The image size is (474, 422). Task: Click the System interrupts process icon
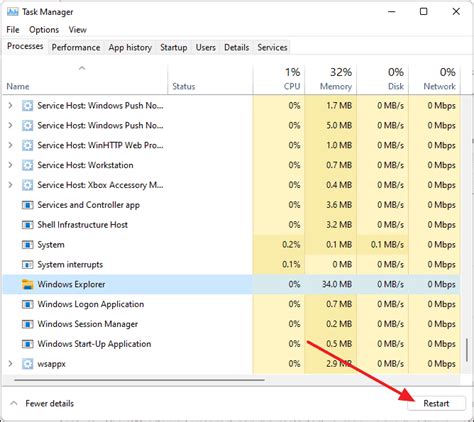click(27, 265)
